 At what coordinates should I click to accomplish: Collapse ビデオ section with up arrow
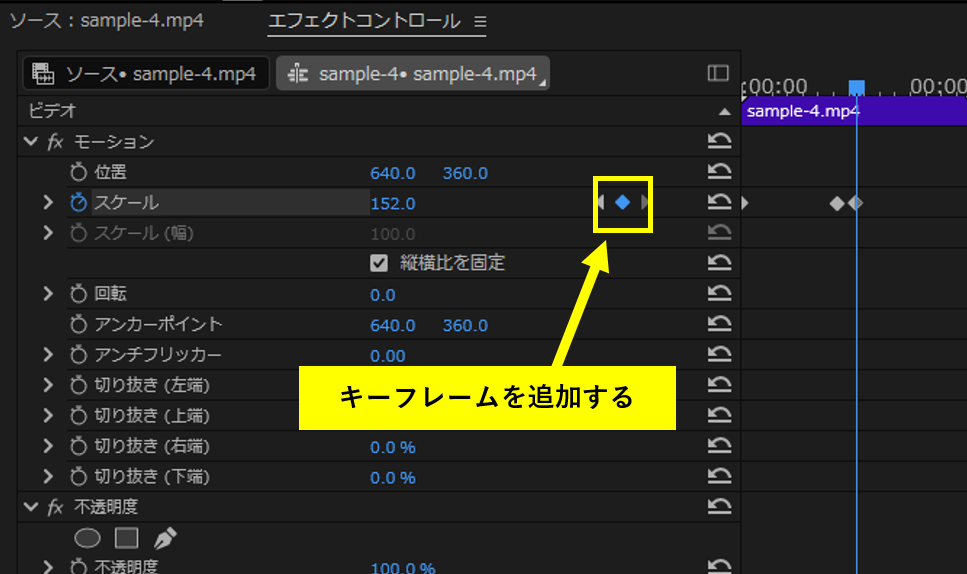tap(725, 112)
